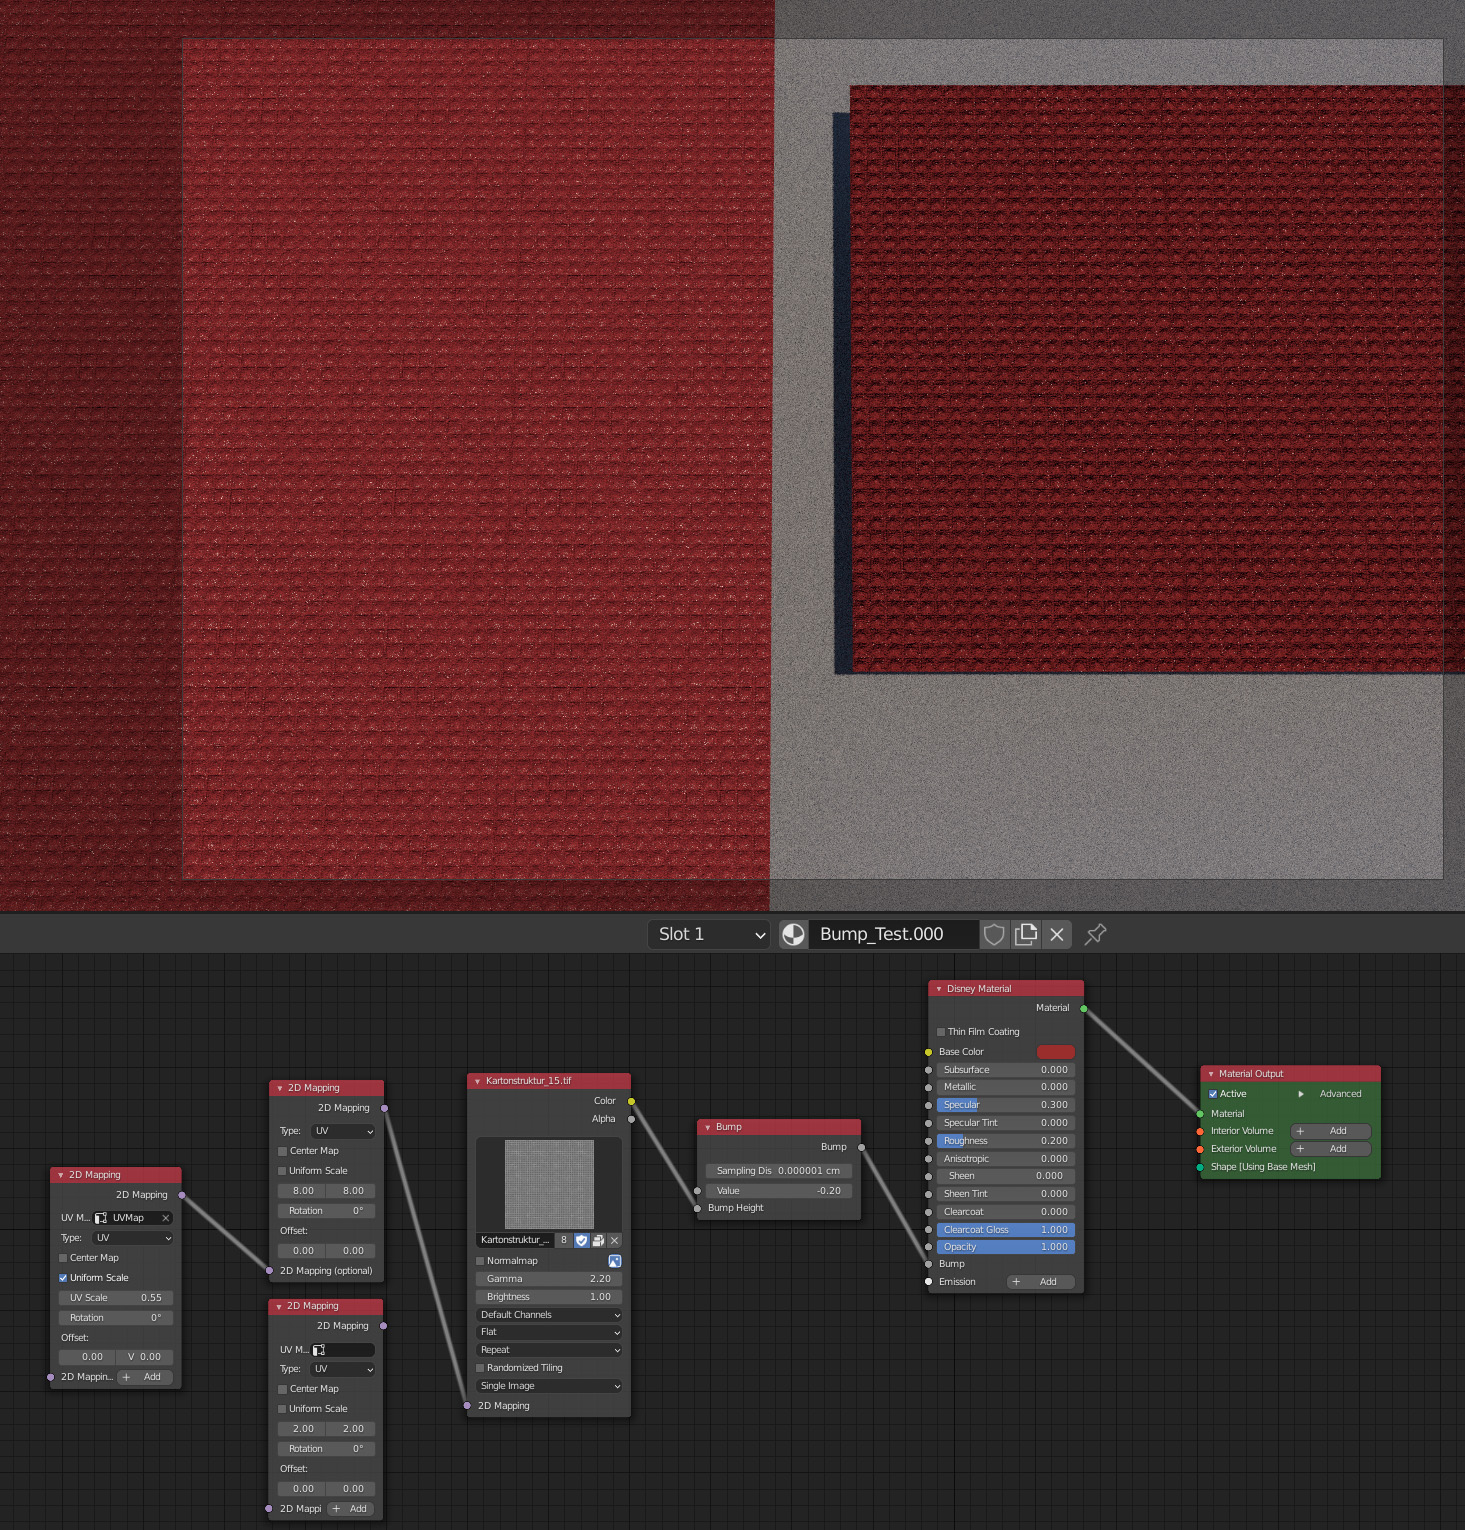Collapse the Disney Material node

[x=939, y=989]
